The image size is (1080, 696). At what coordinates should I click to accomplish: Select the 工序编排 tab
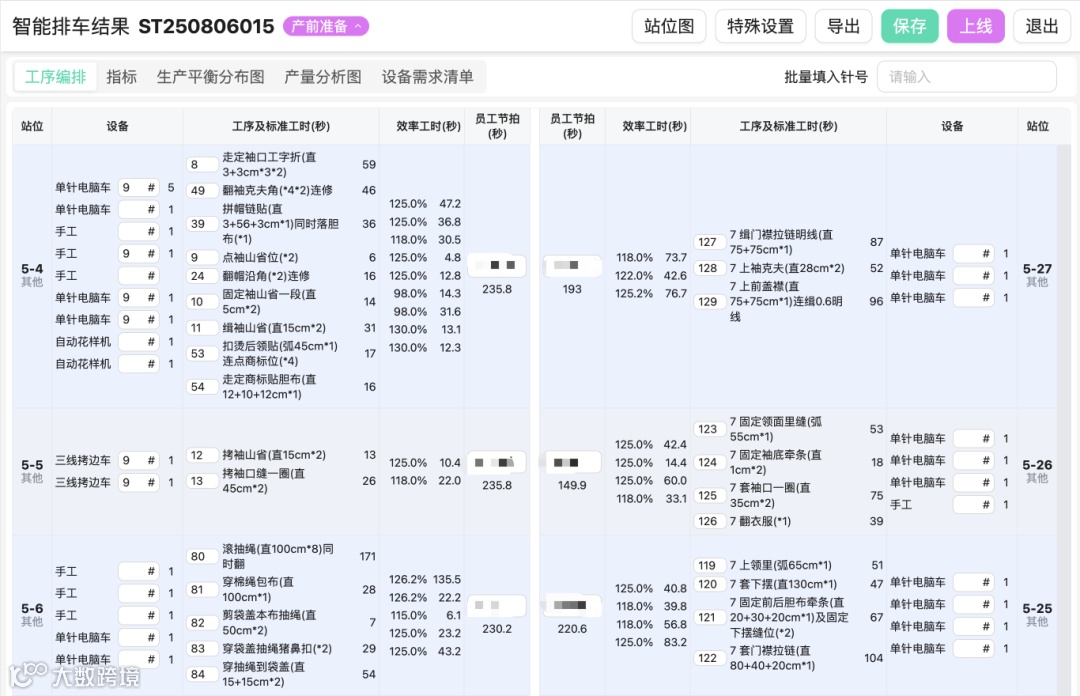55,76
